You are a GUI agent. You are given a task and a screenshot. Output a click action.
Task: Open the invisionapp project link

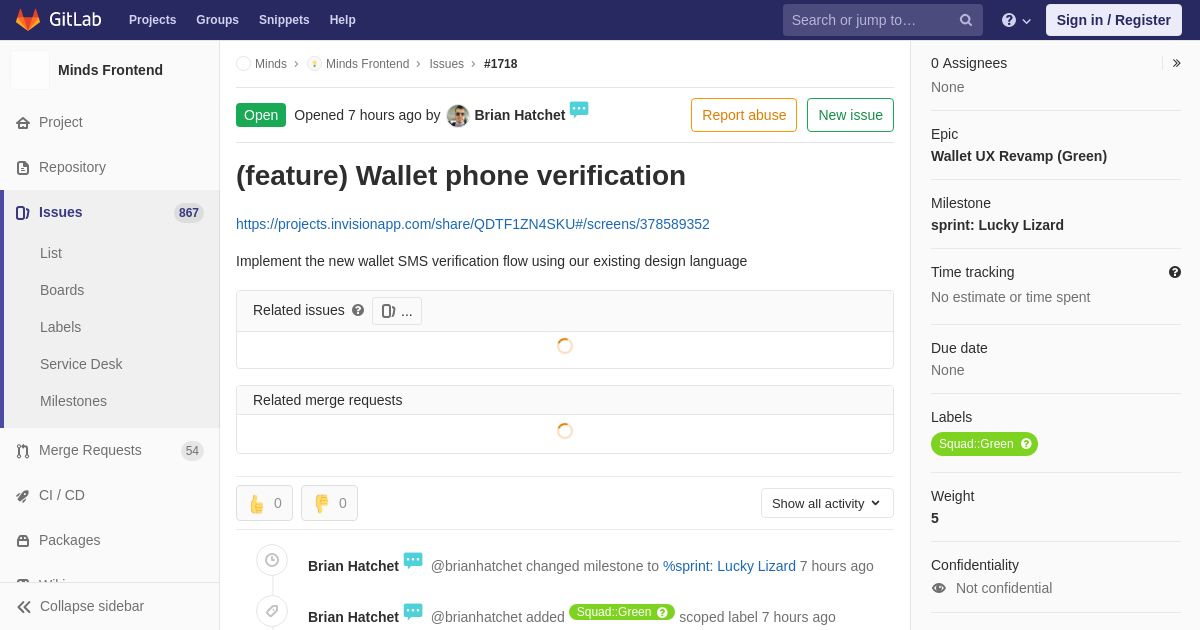coord(473,224)
